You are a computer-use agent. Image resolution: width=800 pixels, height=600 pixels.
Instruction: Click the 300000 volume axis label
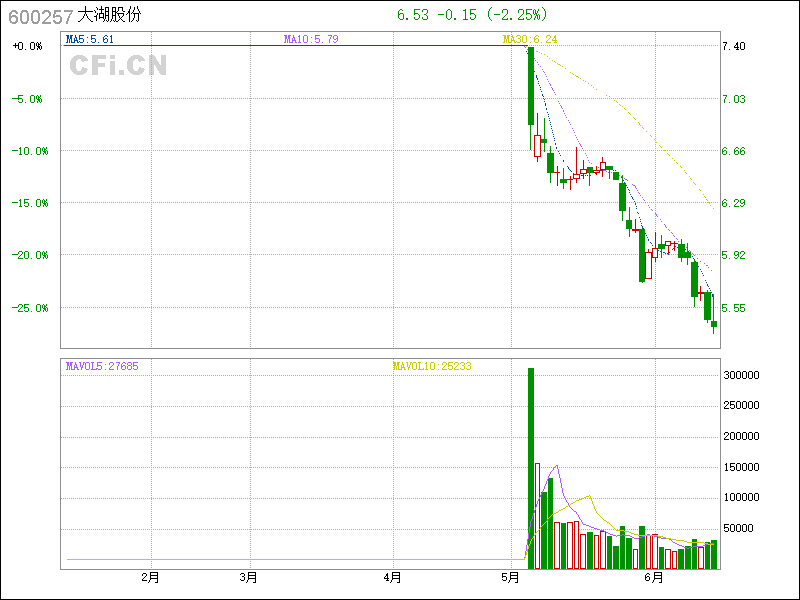coord(743,375)
